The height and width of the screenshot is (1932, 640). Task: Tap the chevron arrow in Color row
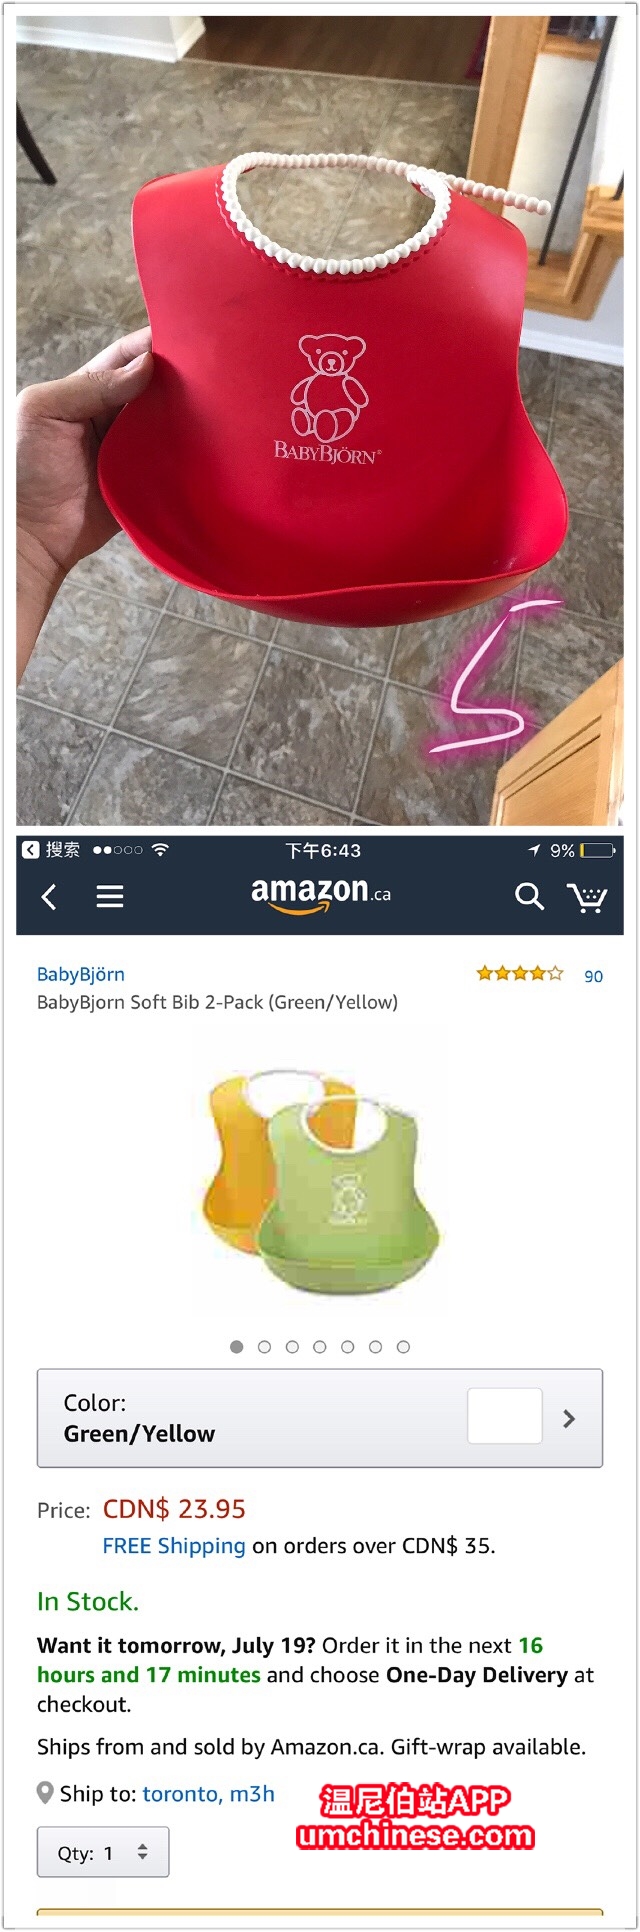pos(569,1418)
